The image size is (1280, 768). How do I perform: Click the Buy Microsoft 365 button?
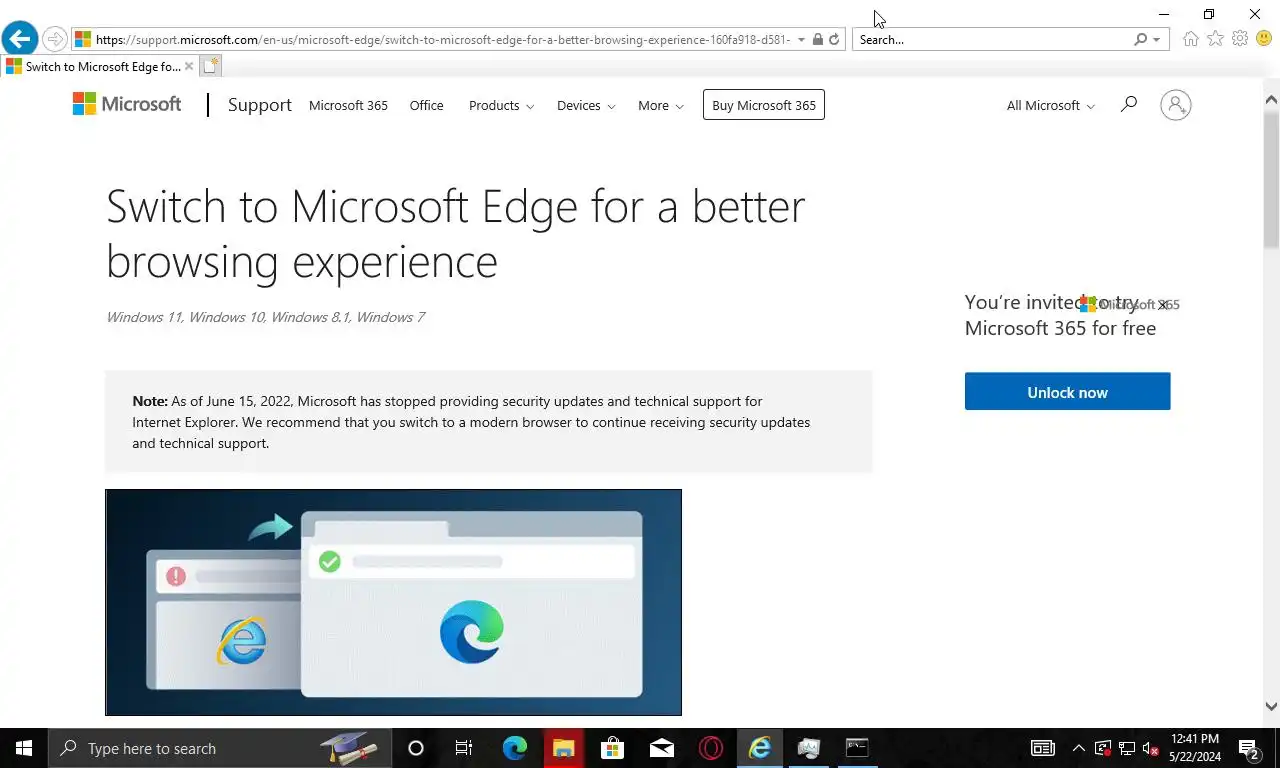pyautogui.click(x=764, y=105)
